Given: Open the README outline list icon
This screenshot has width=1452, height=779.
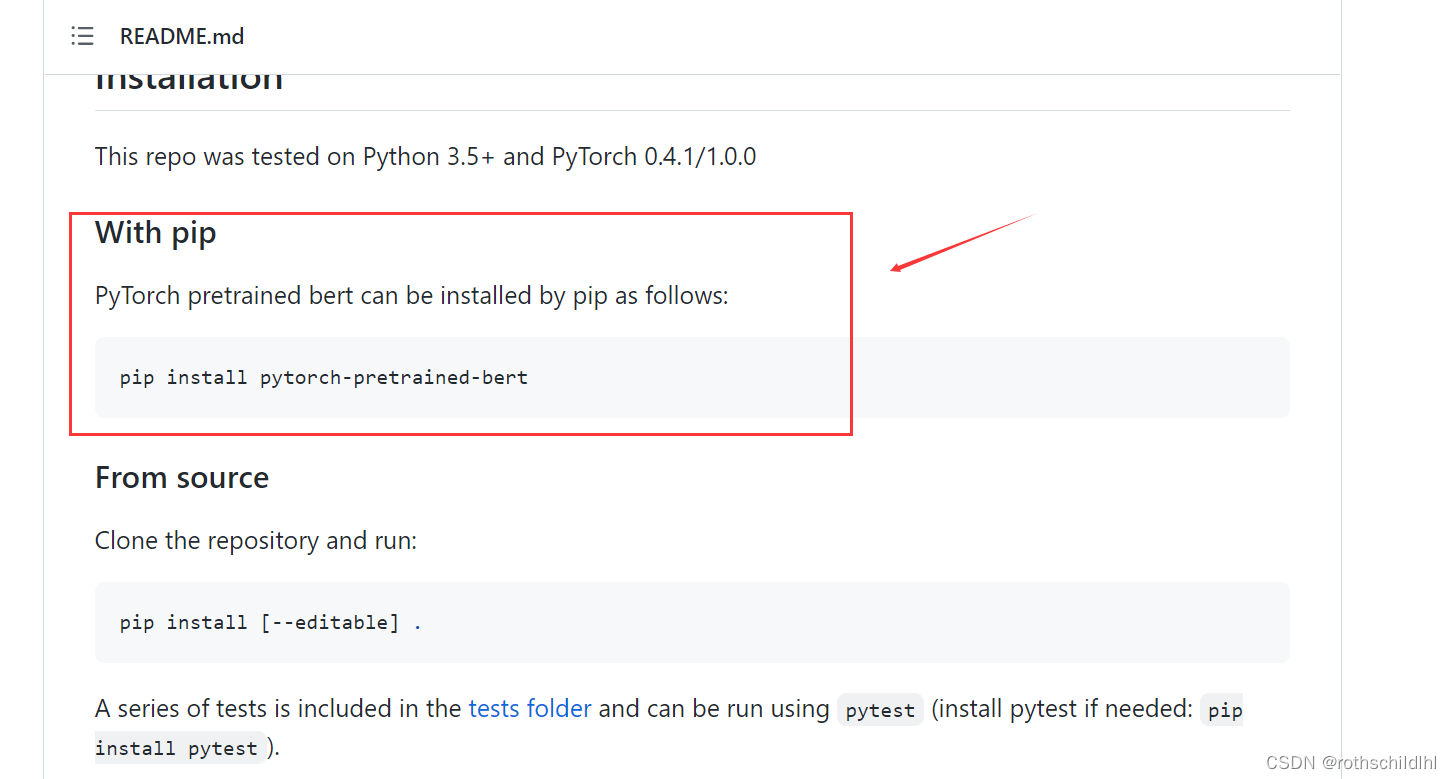Looking at the screenshot, I should click(x=82, y=37).
